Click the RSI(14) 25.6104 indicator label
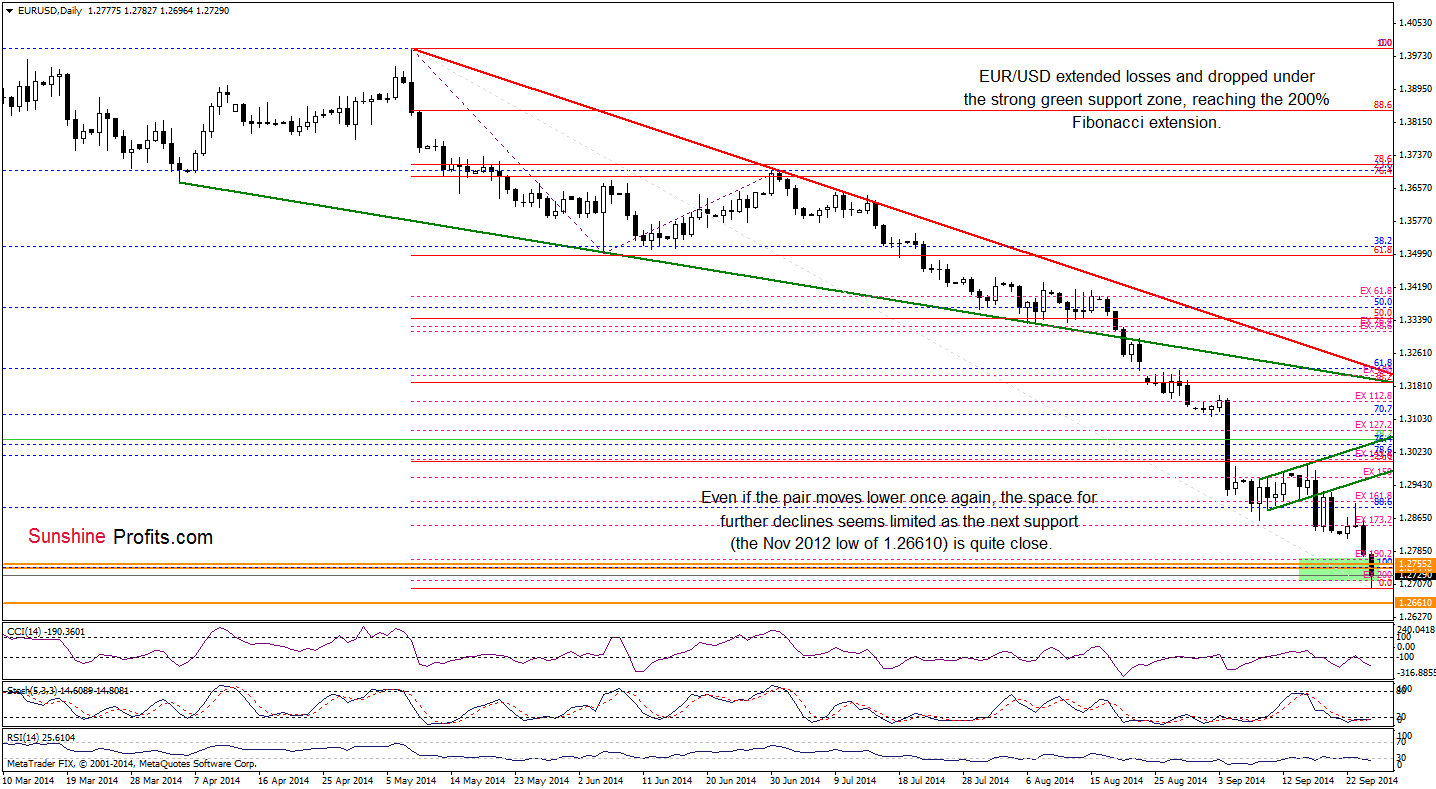The width and height of the screenshot is (1436, 789). (40, 737)
